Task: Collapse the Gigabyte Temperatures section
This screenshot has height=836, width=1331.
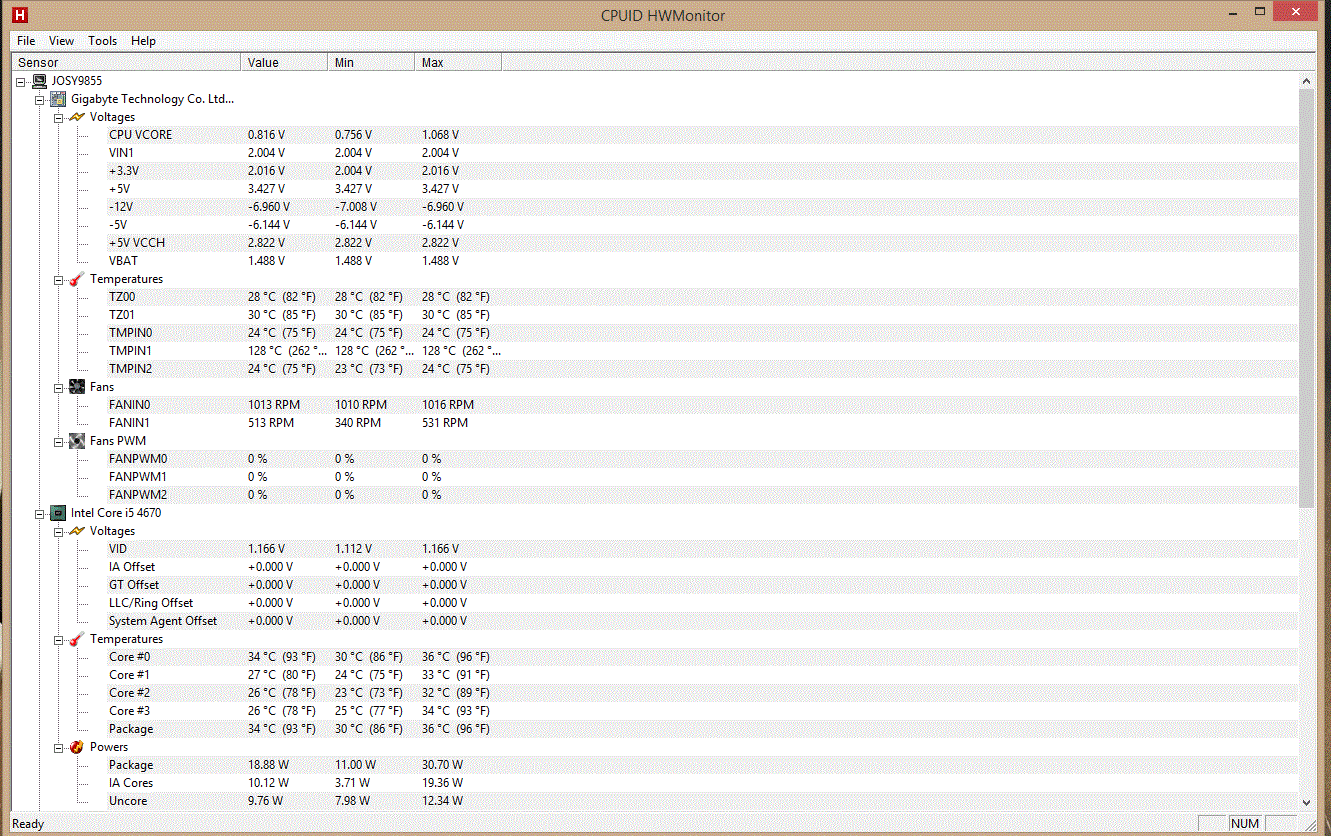Action: pos(58,280)
